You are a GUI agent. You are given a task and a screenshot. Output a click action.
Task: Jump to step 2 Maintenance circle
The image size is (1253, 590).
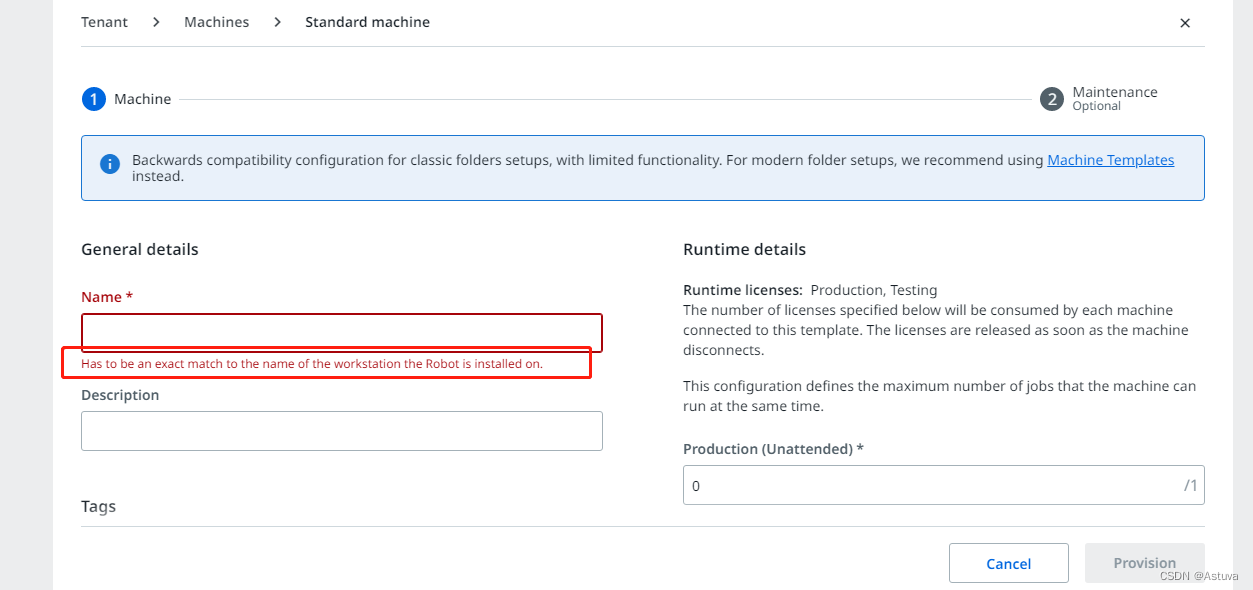(1051, 99)
